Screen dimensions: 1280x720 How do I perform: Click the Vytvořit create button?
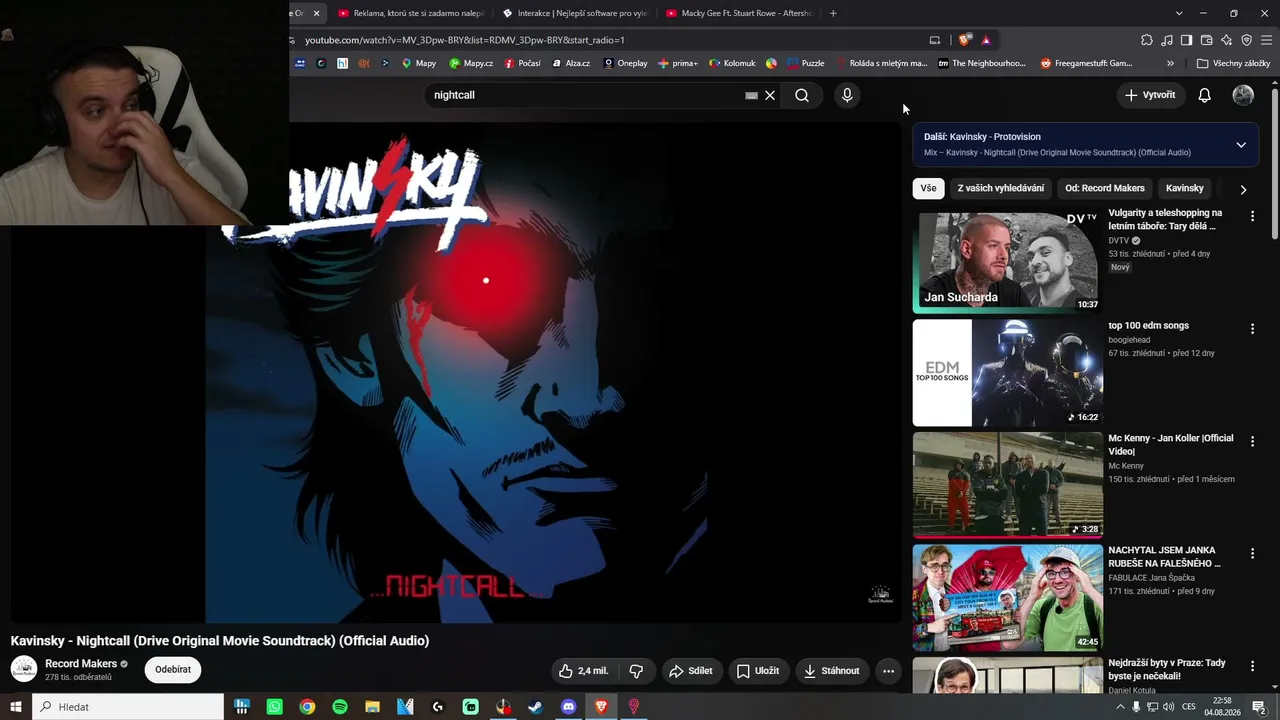[1150, 95]
